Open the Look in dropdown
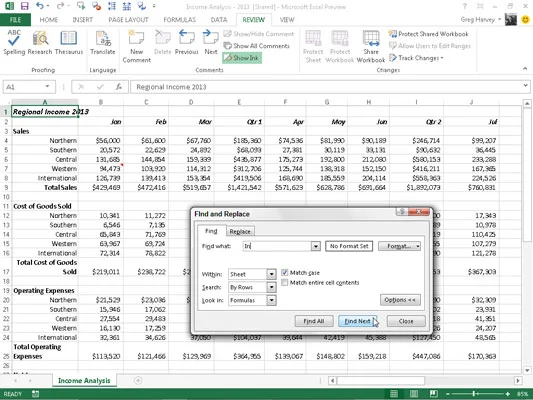Image resolution: width=533 pixels, height=400 pixels. (x=271, y=300)
